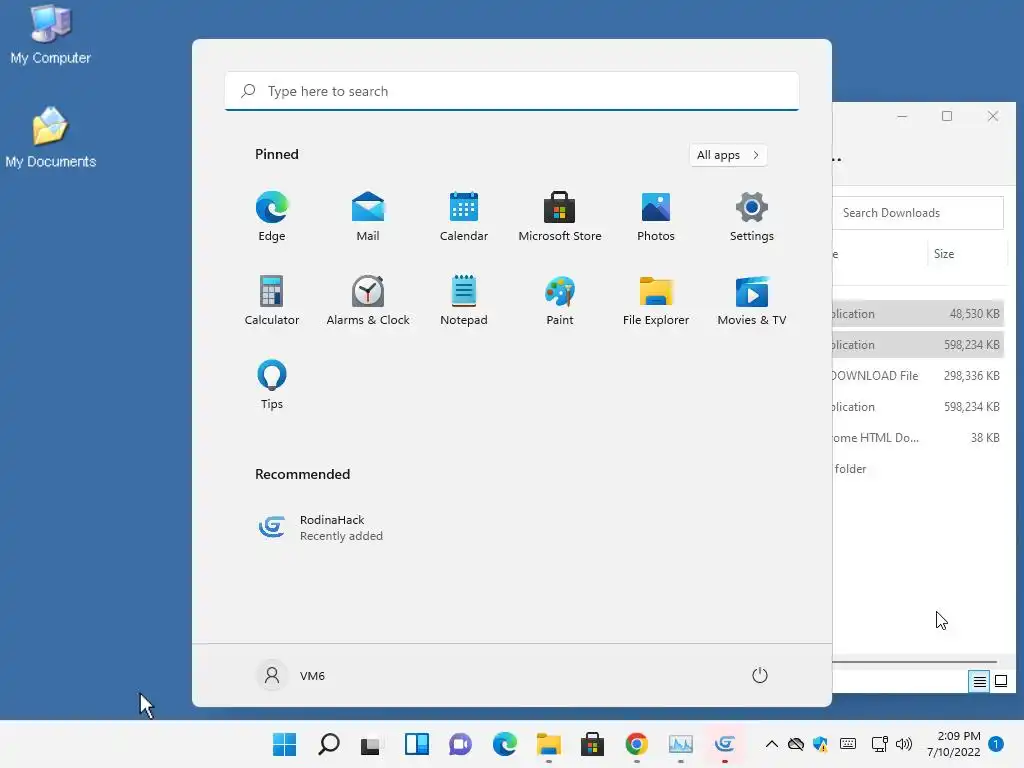Select the 298,336 KB DOWNLOAD File row
This screenshot has width=1024, height=768.
click(918, 376)
